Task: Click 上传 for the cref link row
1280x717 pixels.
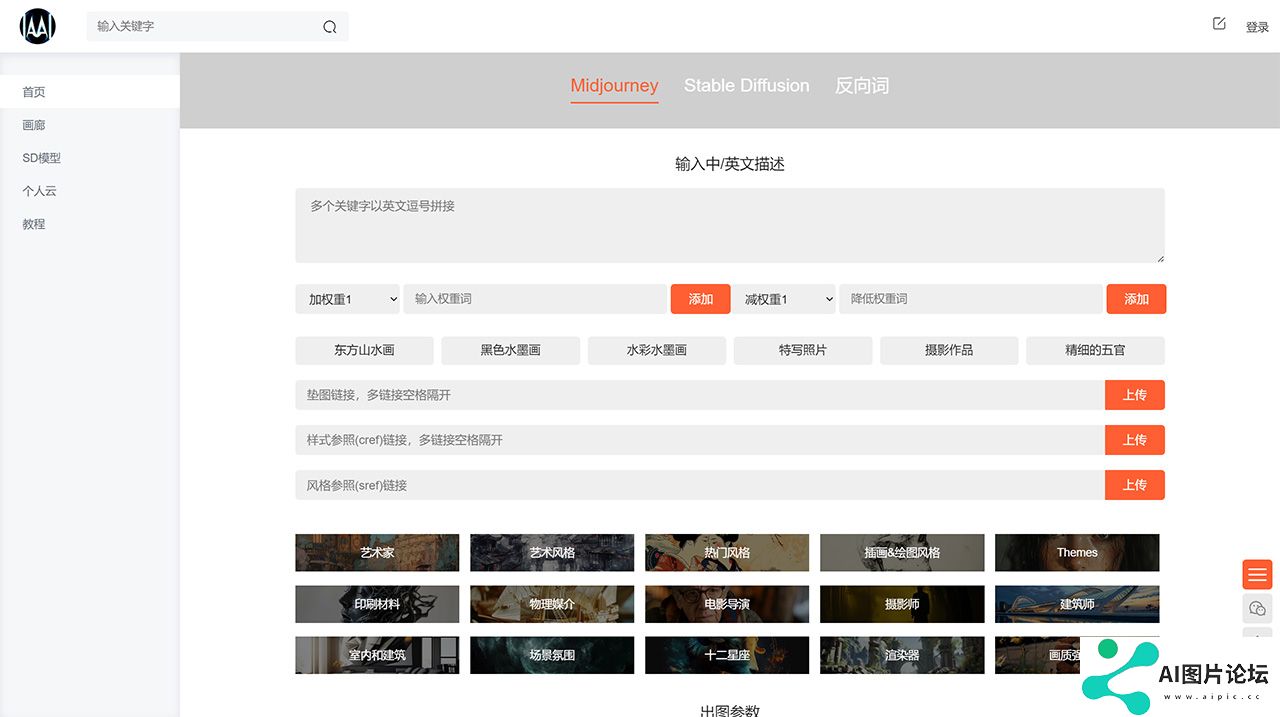Action: 1135,440
